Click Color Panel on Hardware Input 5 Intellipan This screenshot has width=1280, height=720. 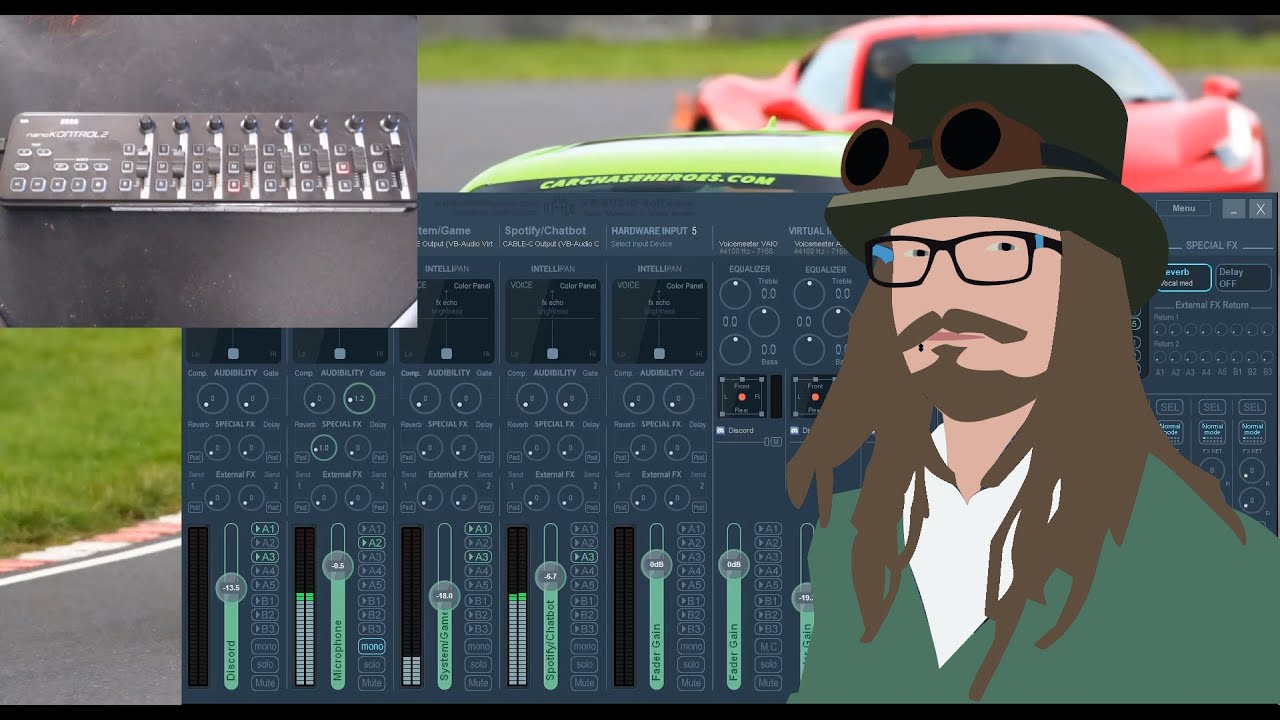tap(685, 286)
